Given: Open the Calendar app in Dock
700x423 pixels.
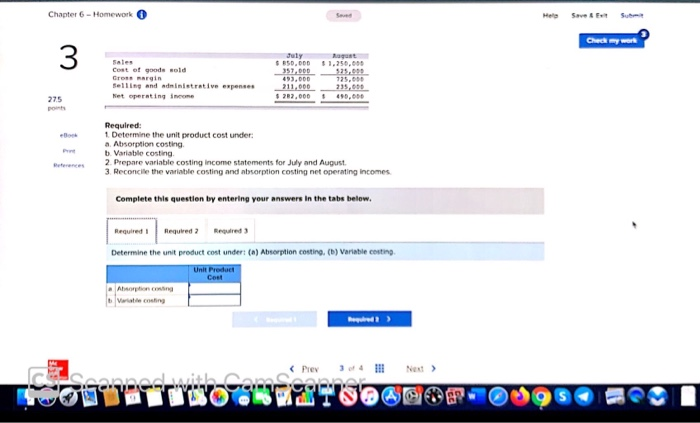Looking at the screenshot, I should [x=133, y=397].
